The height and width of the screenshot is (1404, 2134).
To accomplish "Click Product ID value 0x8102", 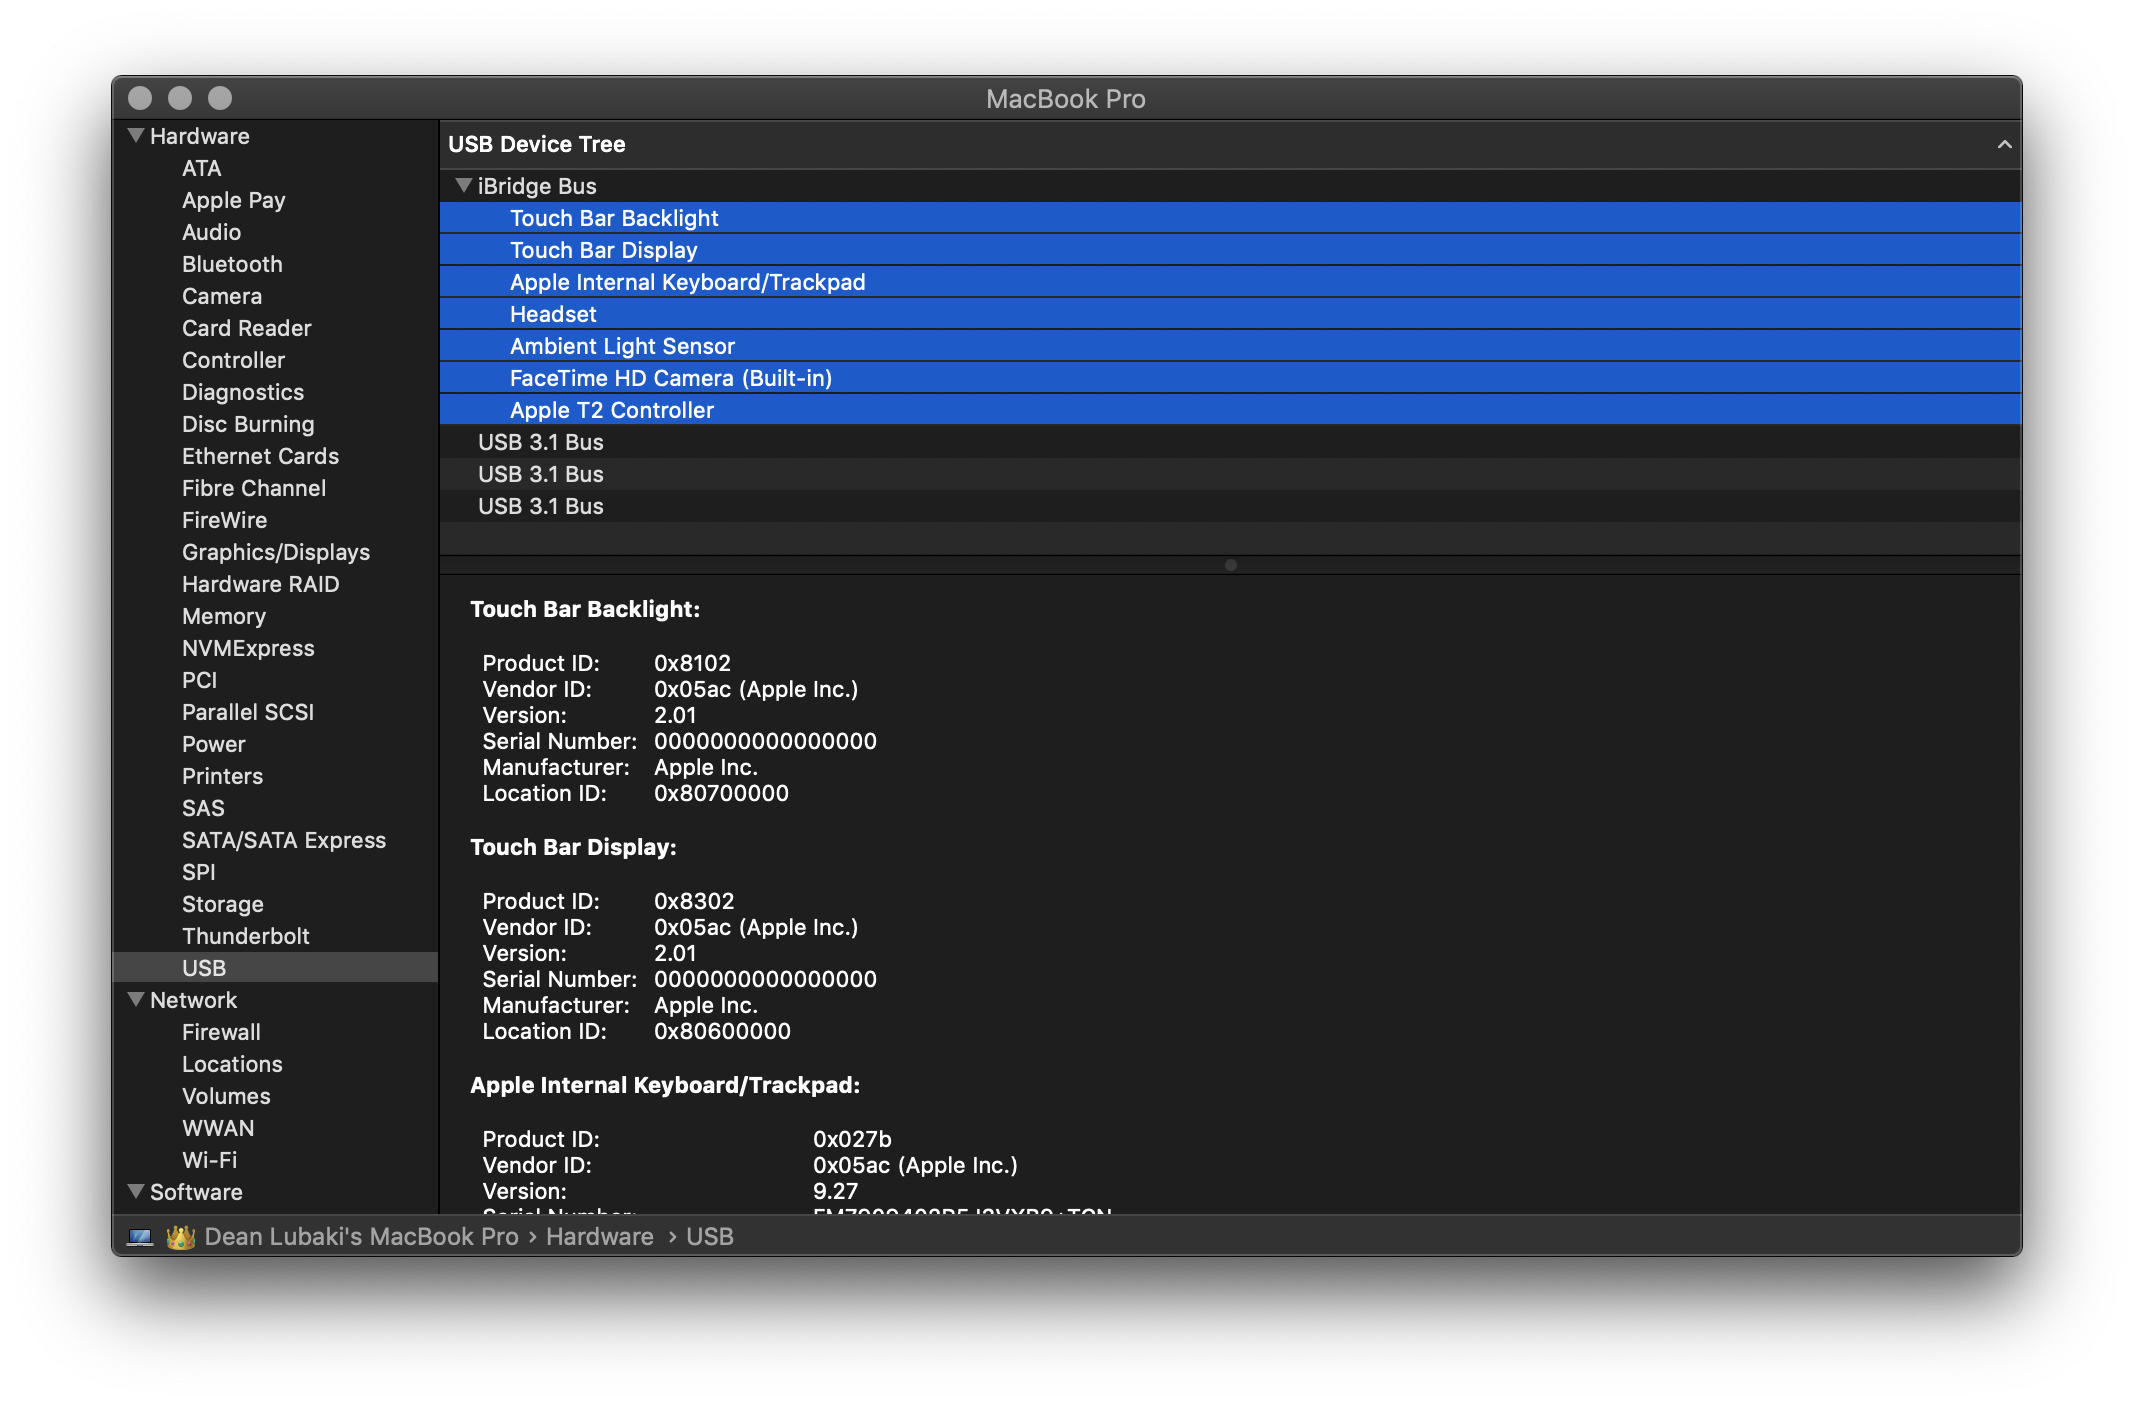I will pyautogui.click(x=692, y=663).
